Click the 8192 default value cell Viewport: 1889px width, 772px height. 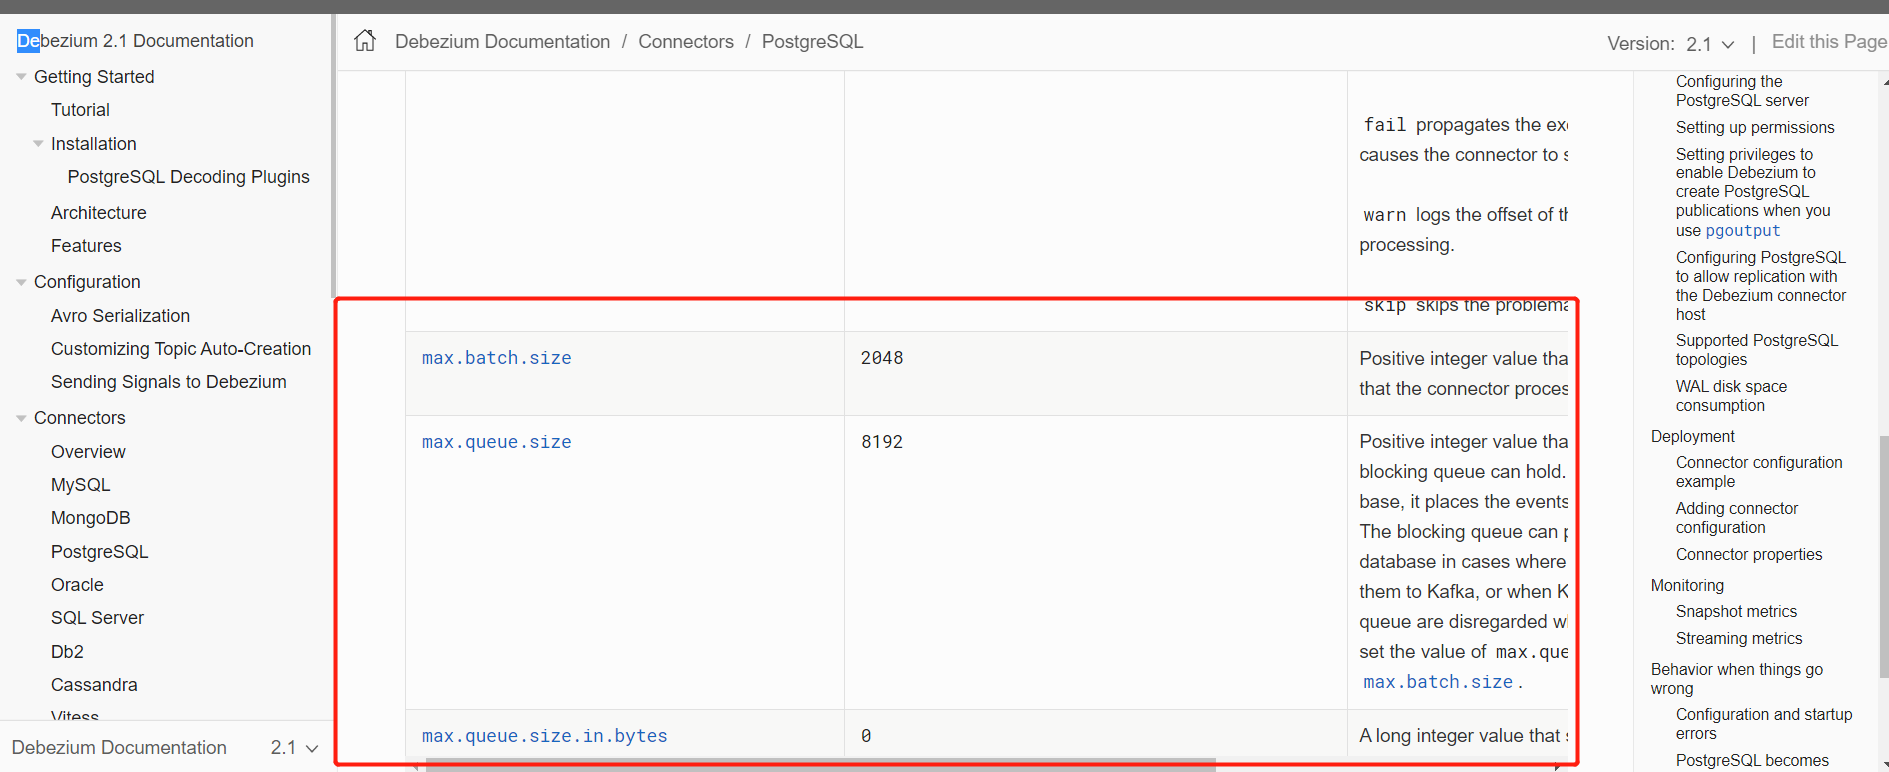tap(1095, 563)
